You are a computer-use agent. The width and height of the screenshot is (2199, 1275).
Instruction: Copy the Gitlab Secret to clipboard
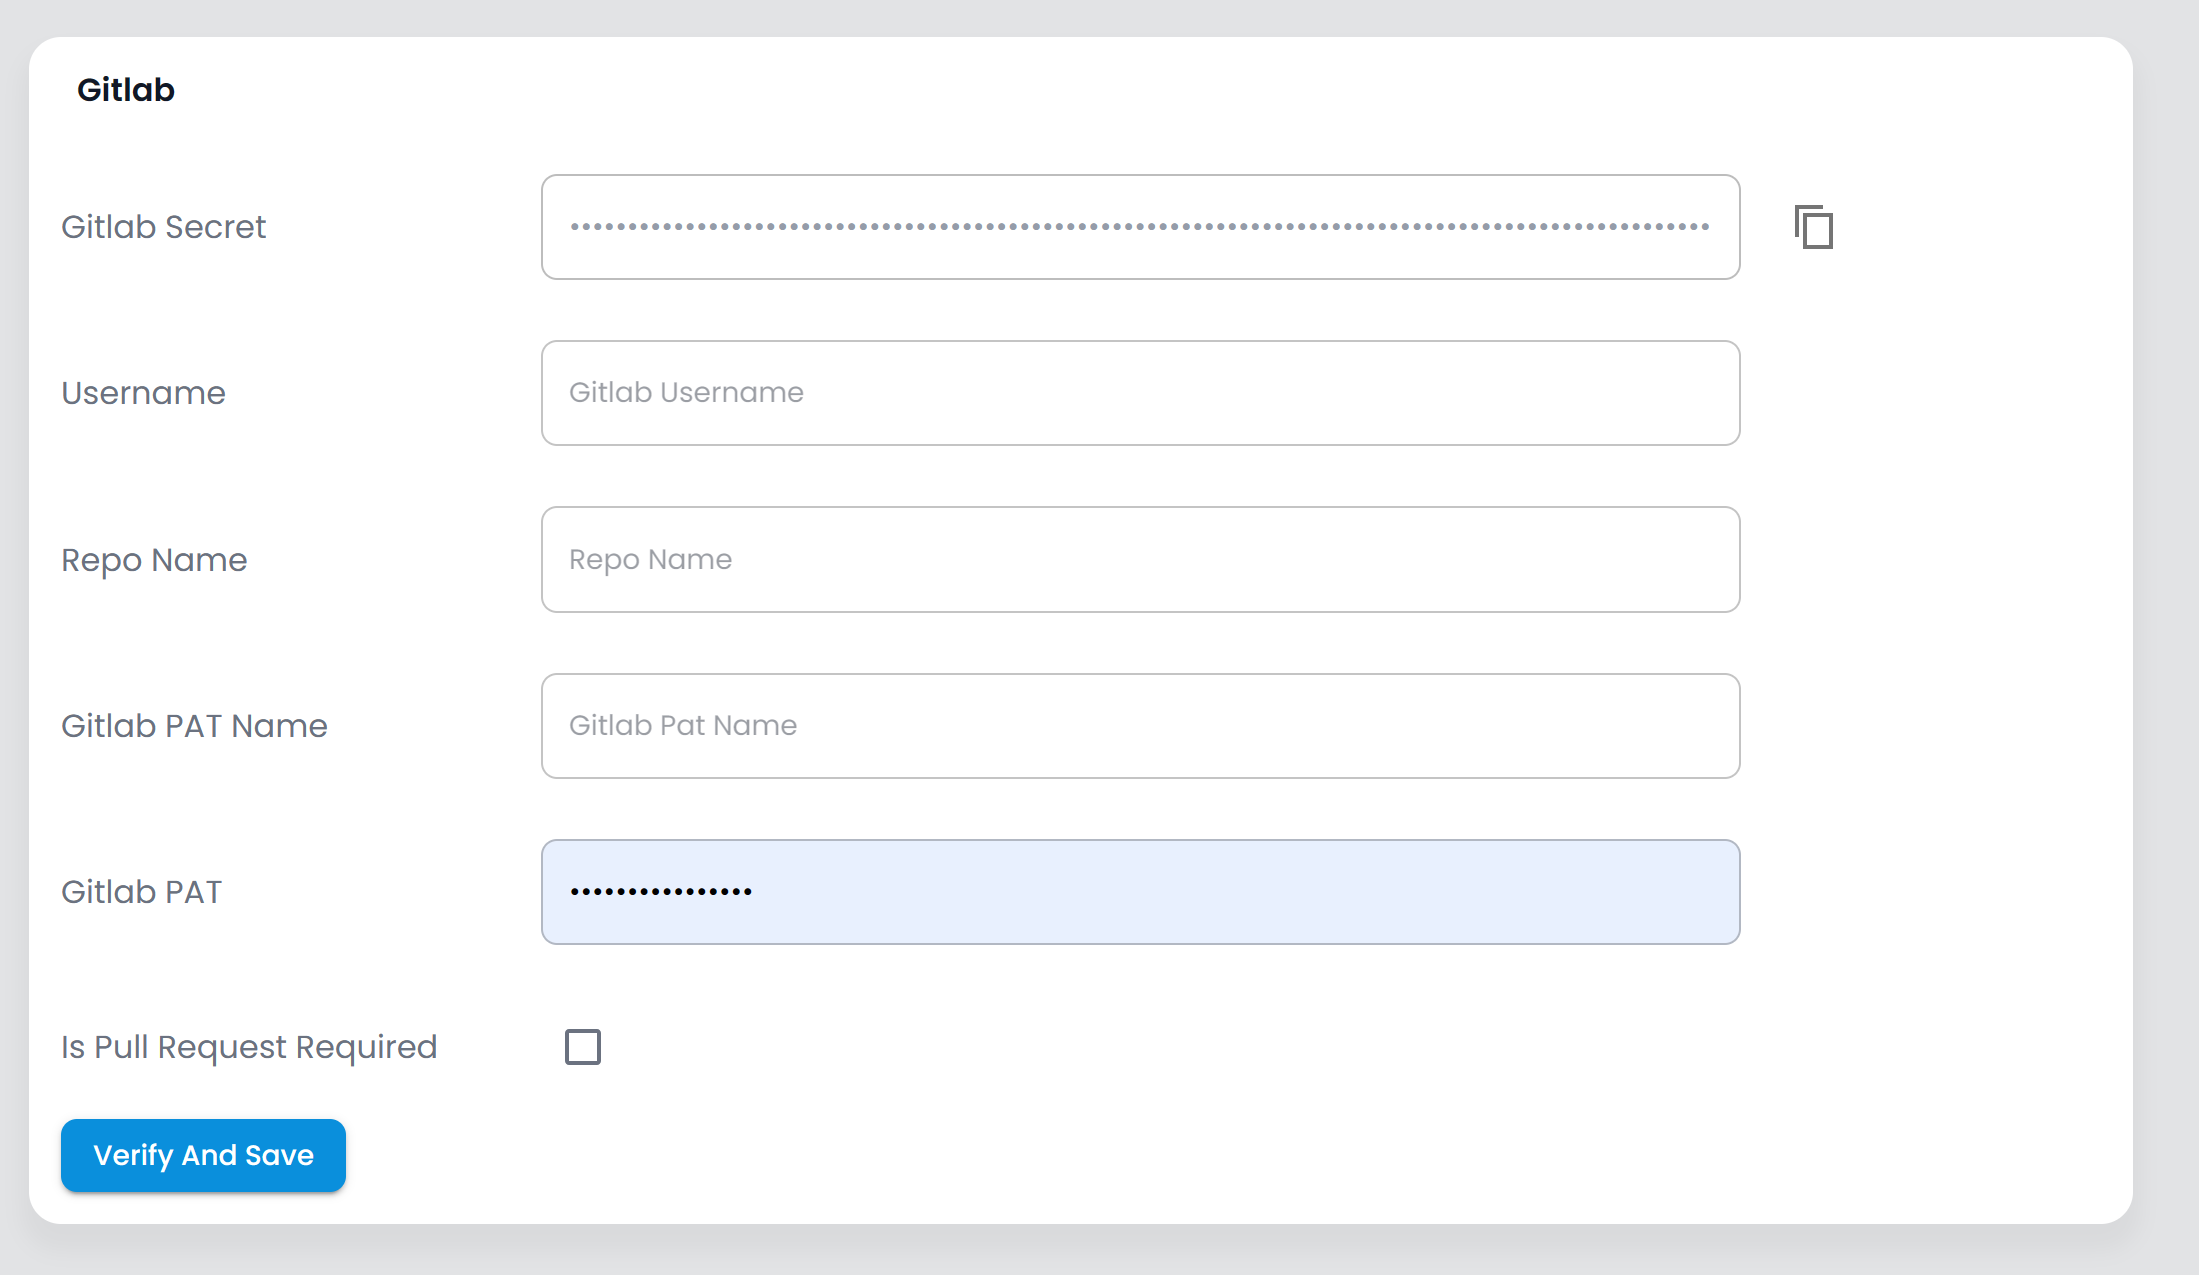click(1814, 227)
